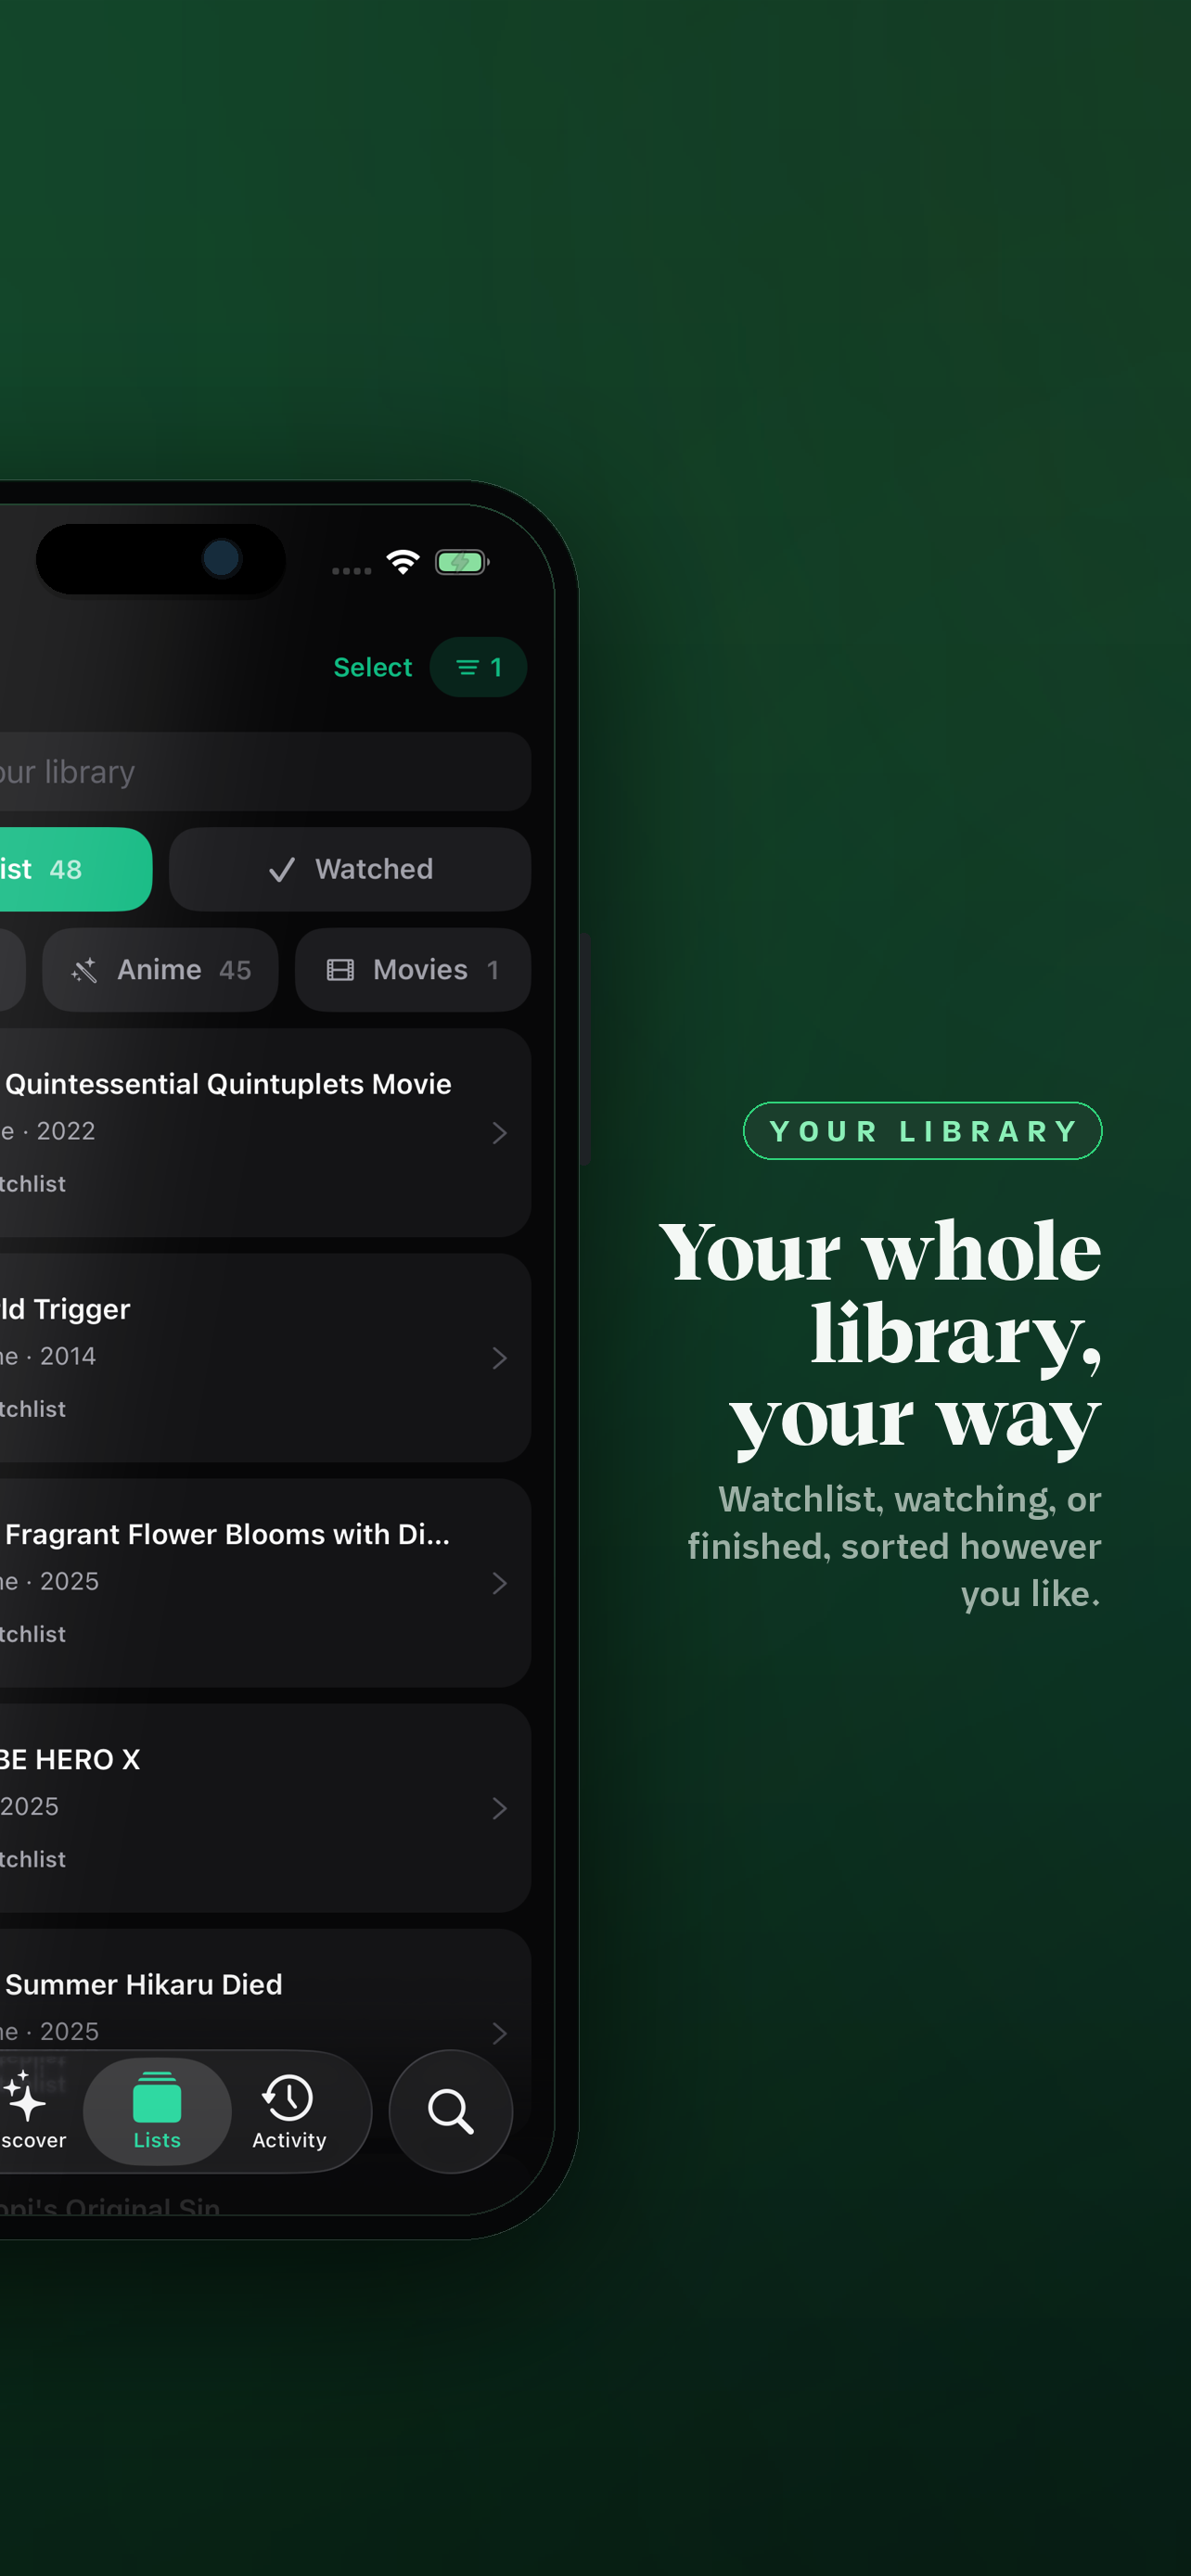
Task: Select the BE HERO X title
Action: (70, 1759)
